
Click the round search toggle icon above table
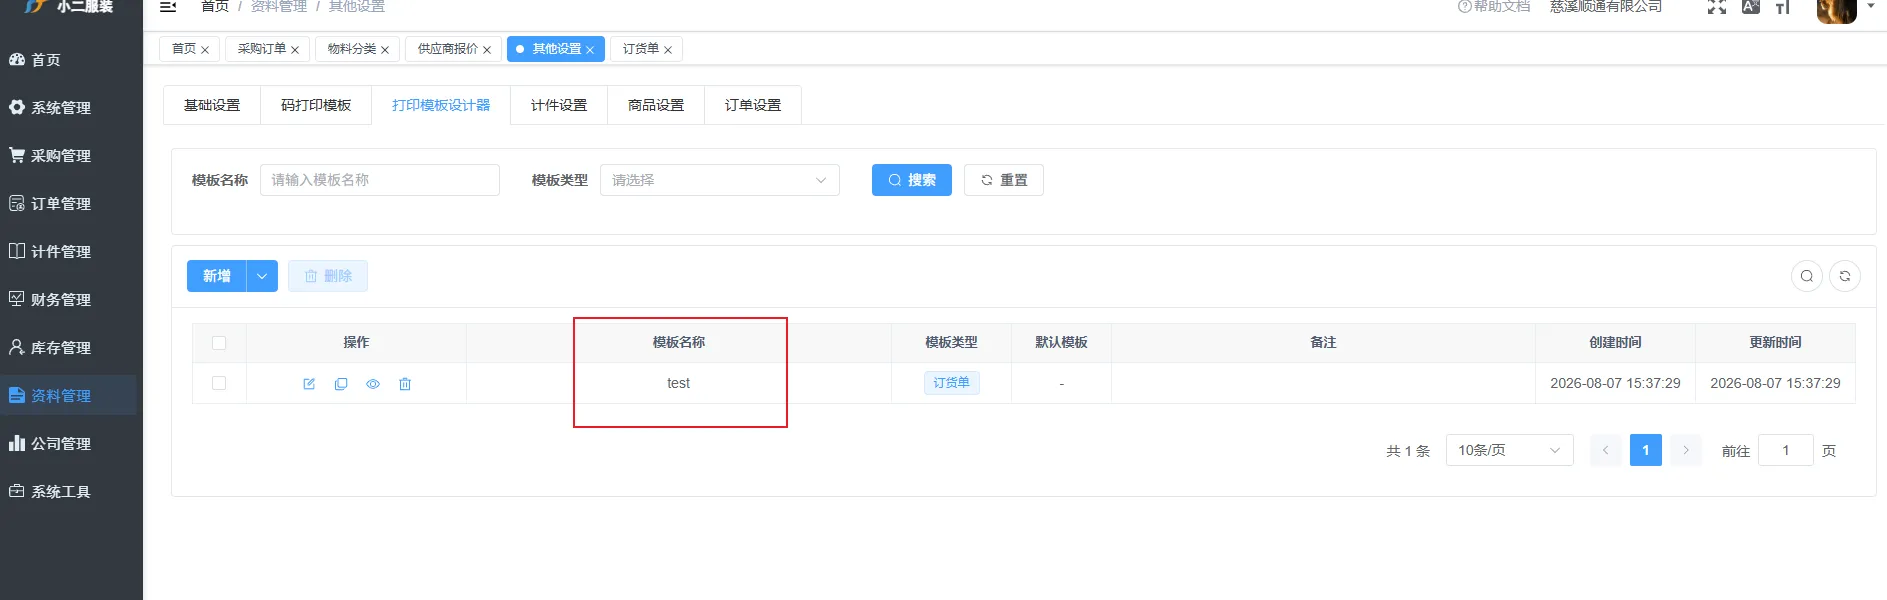point(1807,276)
